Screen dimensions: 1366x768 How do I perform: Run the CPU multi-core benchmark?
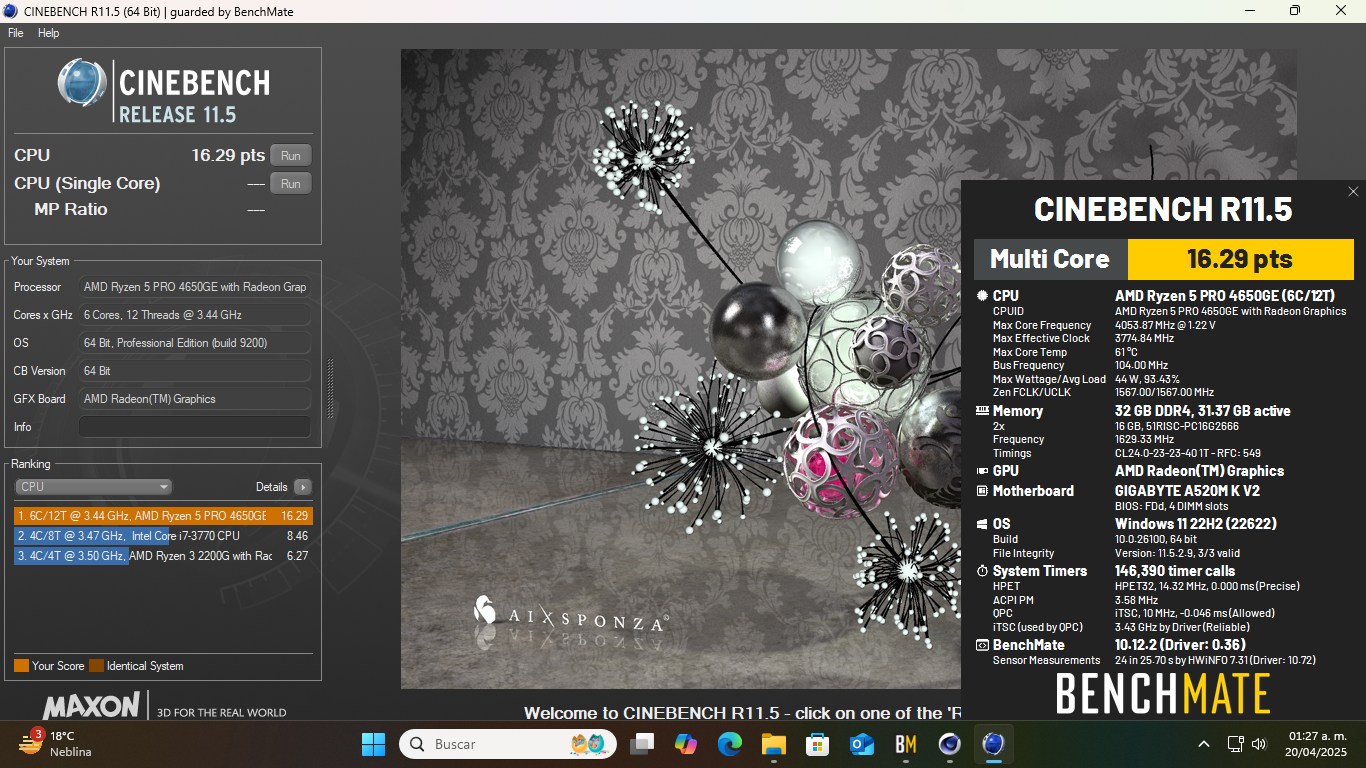click(x=291, y=155)
